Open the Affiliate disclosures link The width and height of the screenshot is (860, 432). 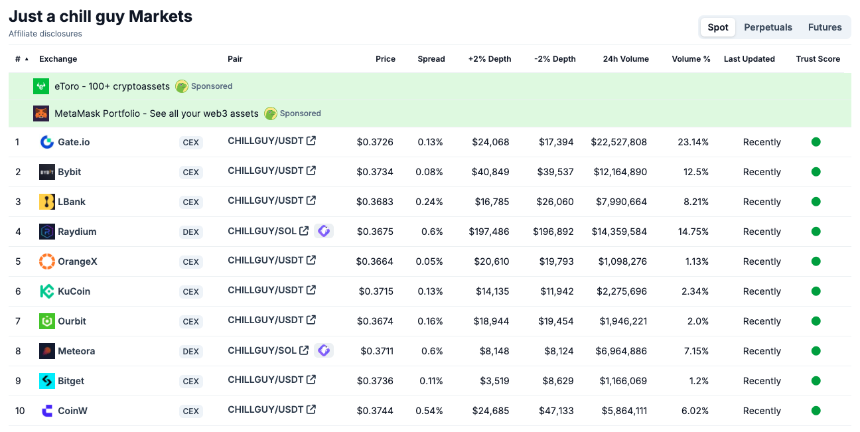click(46, 34)
